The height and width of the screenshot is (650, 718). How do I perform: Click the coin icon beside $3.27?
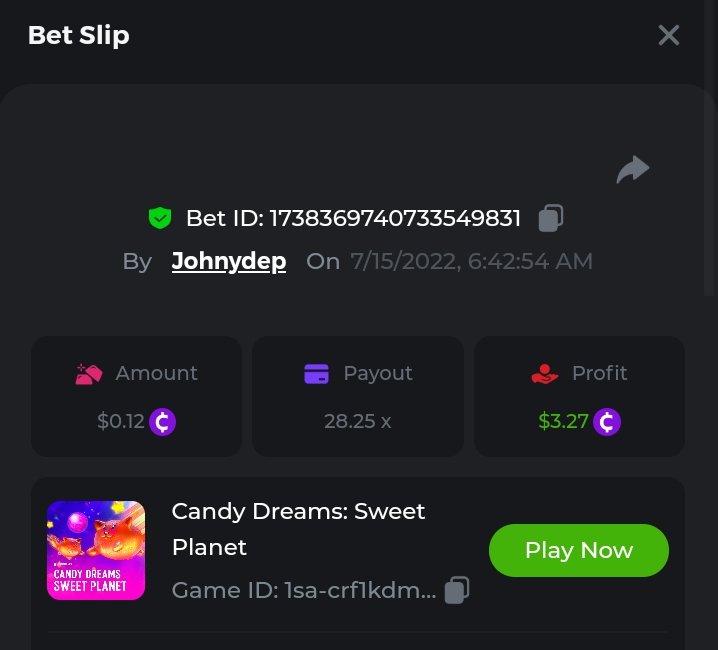tap(607, 422)
